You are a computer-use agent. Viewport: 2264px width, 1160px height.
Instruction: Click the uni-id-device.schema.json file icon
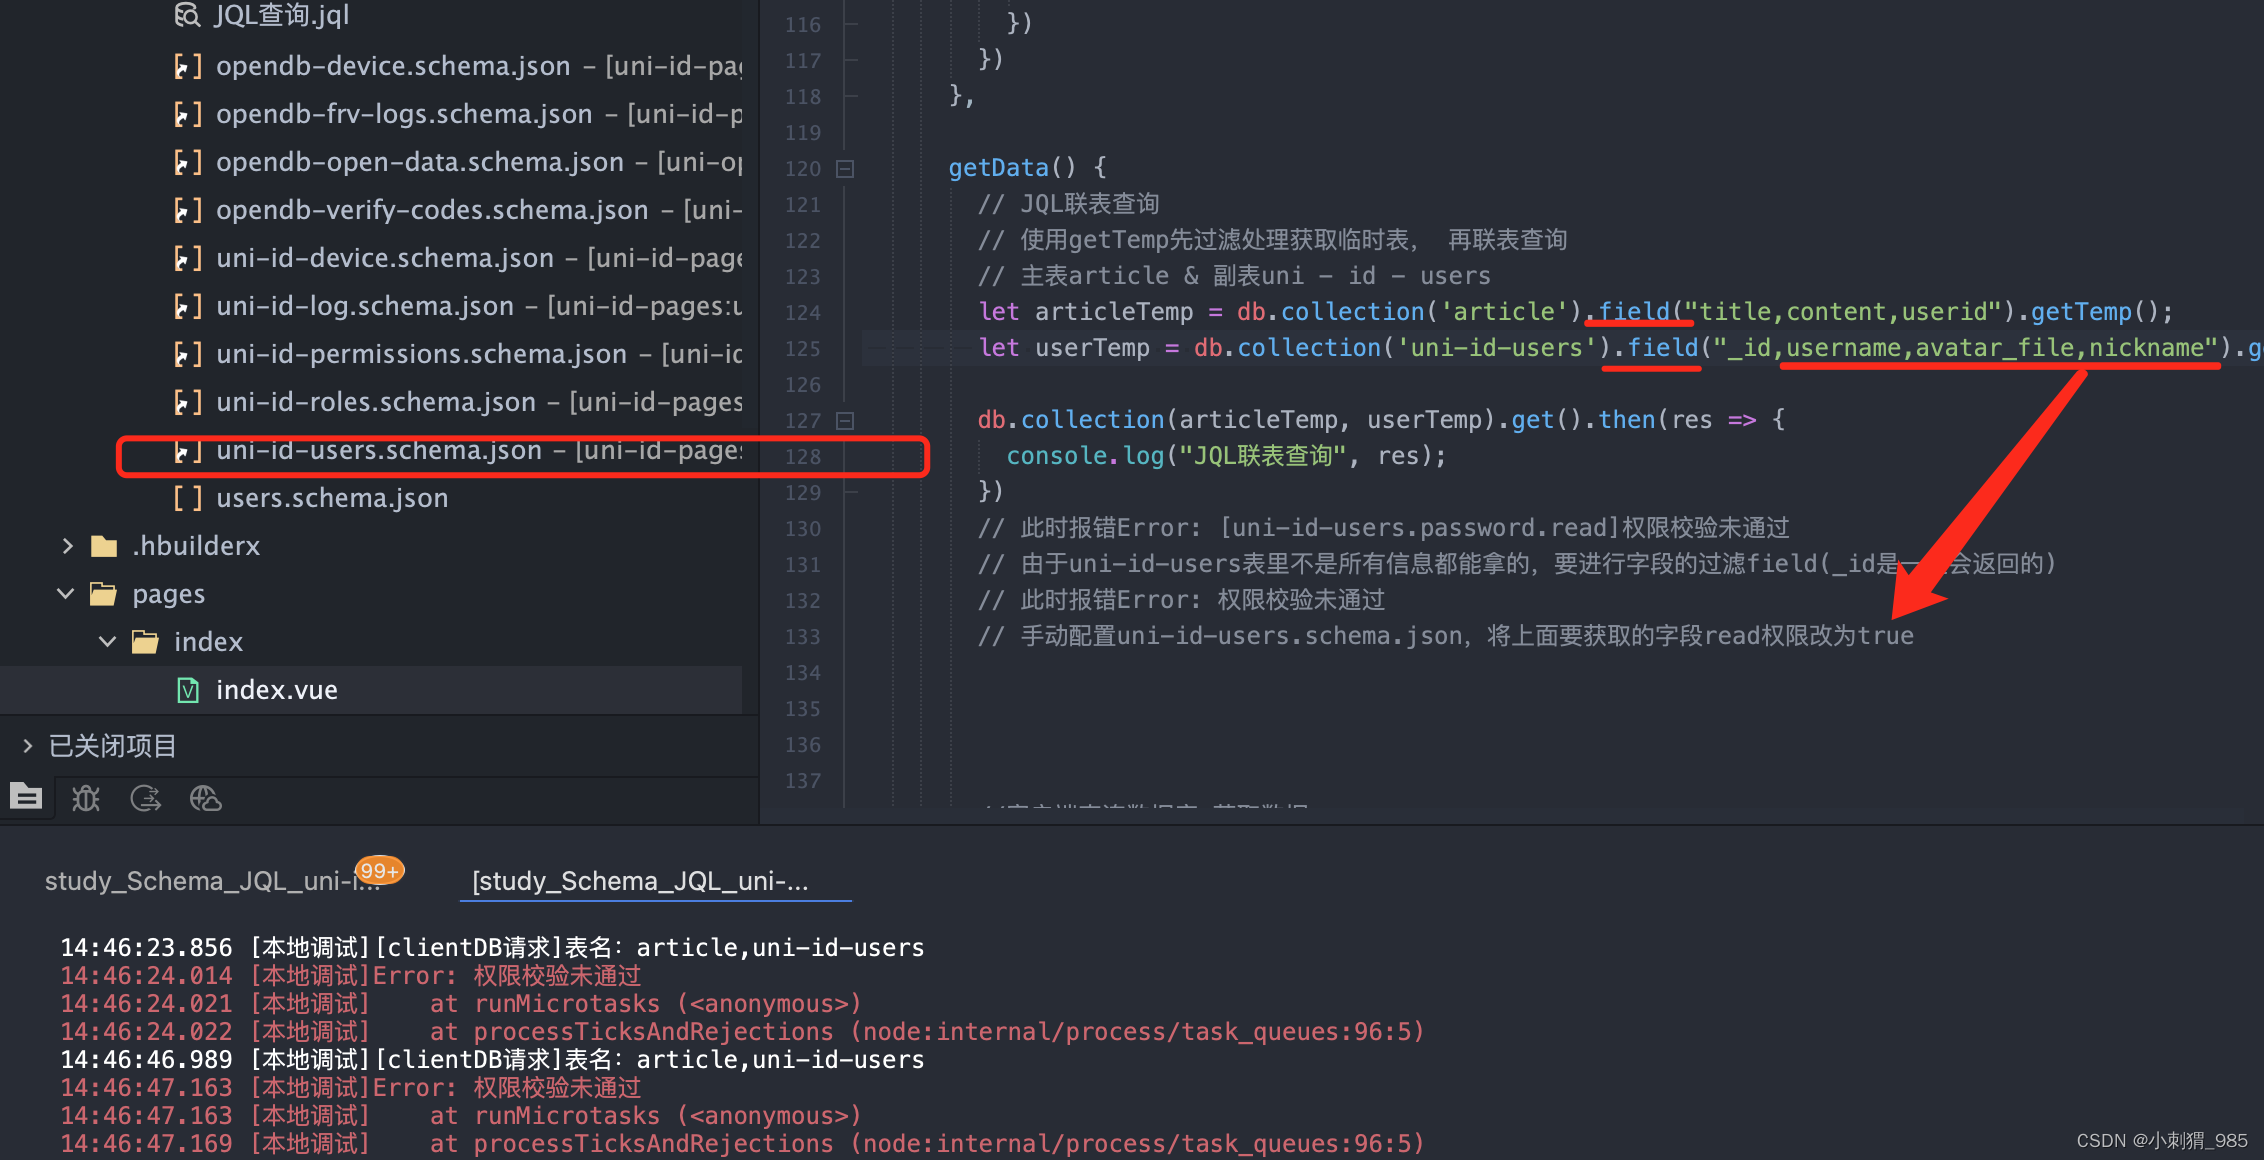188,258
